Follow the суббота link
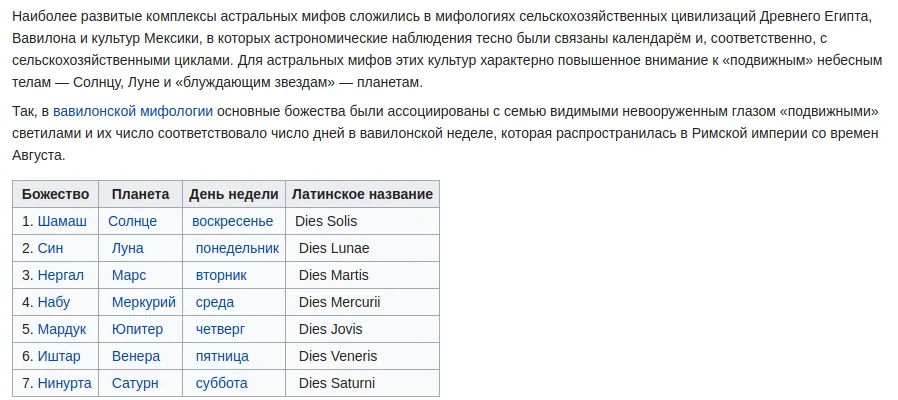This screenshot has width=898, height=400. click(222, 383)
